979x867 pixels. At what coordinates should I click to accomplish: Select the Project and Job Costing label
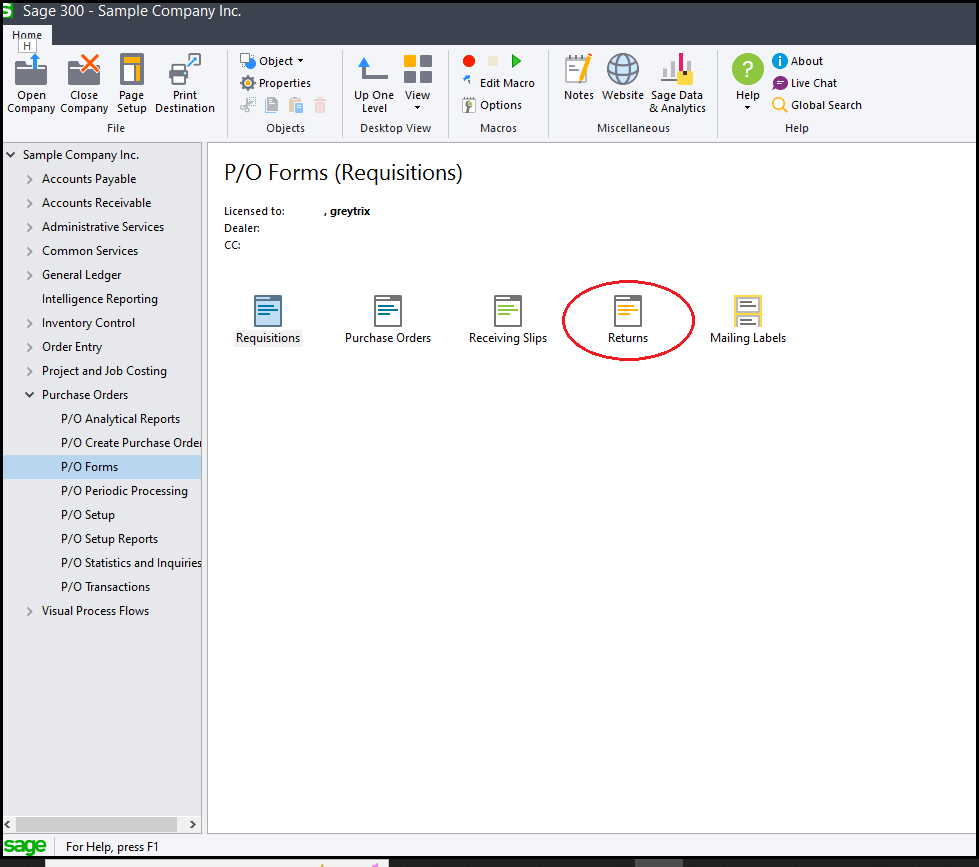point(104,371)
